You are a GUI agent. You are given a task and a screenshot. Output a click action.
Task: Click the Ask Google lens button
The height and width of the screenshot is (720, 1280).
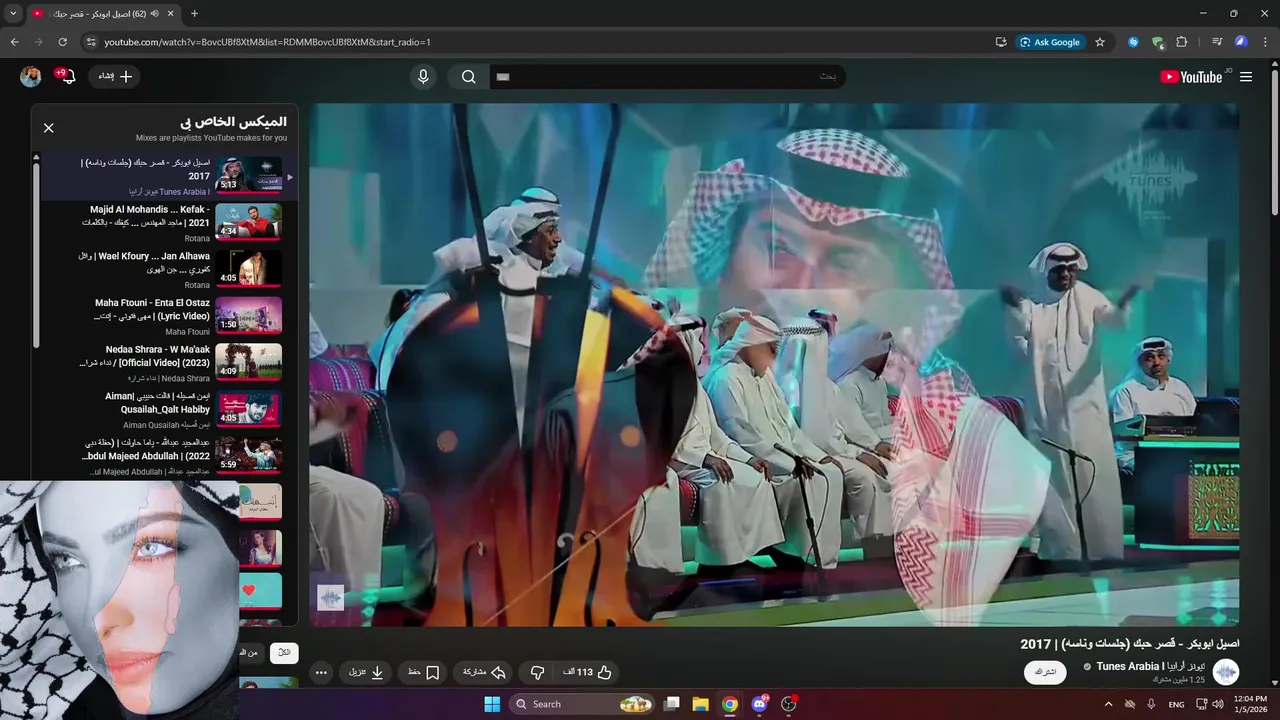[x=1050, y=42]
